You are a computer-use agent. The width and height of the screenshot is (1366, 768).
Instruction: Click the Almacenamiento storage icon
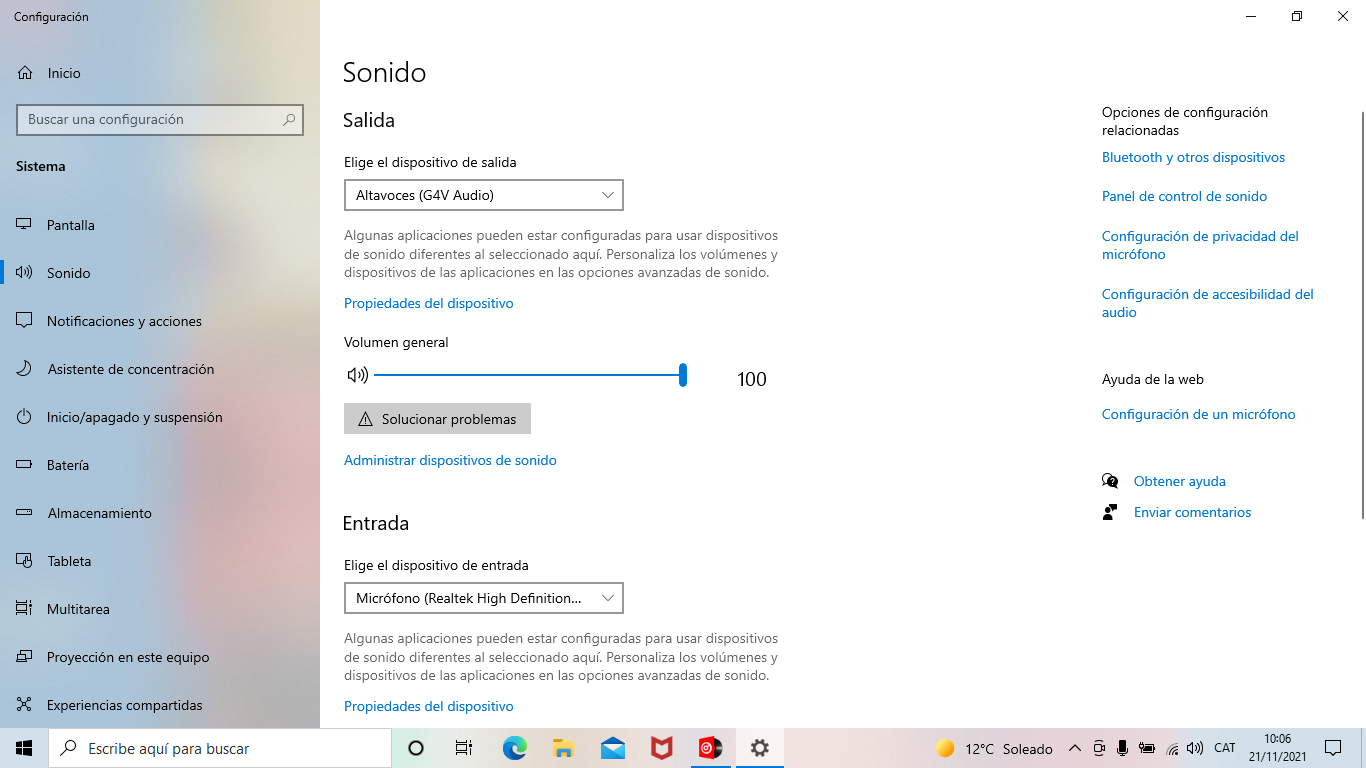25,513
